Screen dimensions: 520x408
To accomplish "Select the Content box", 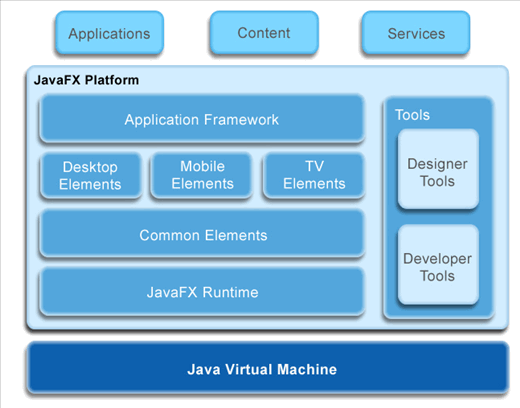I will click(x=264, y=33).
